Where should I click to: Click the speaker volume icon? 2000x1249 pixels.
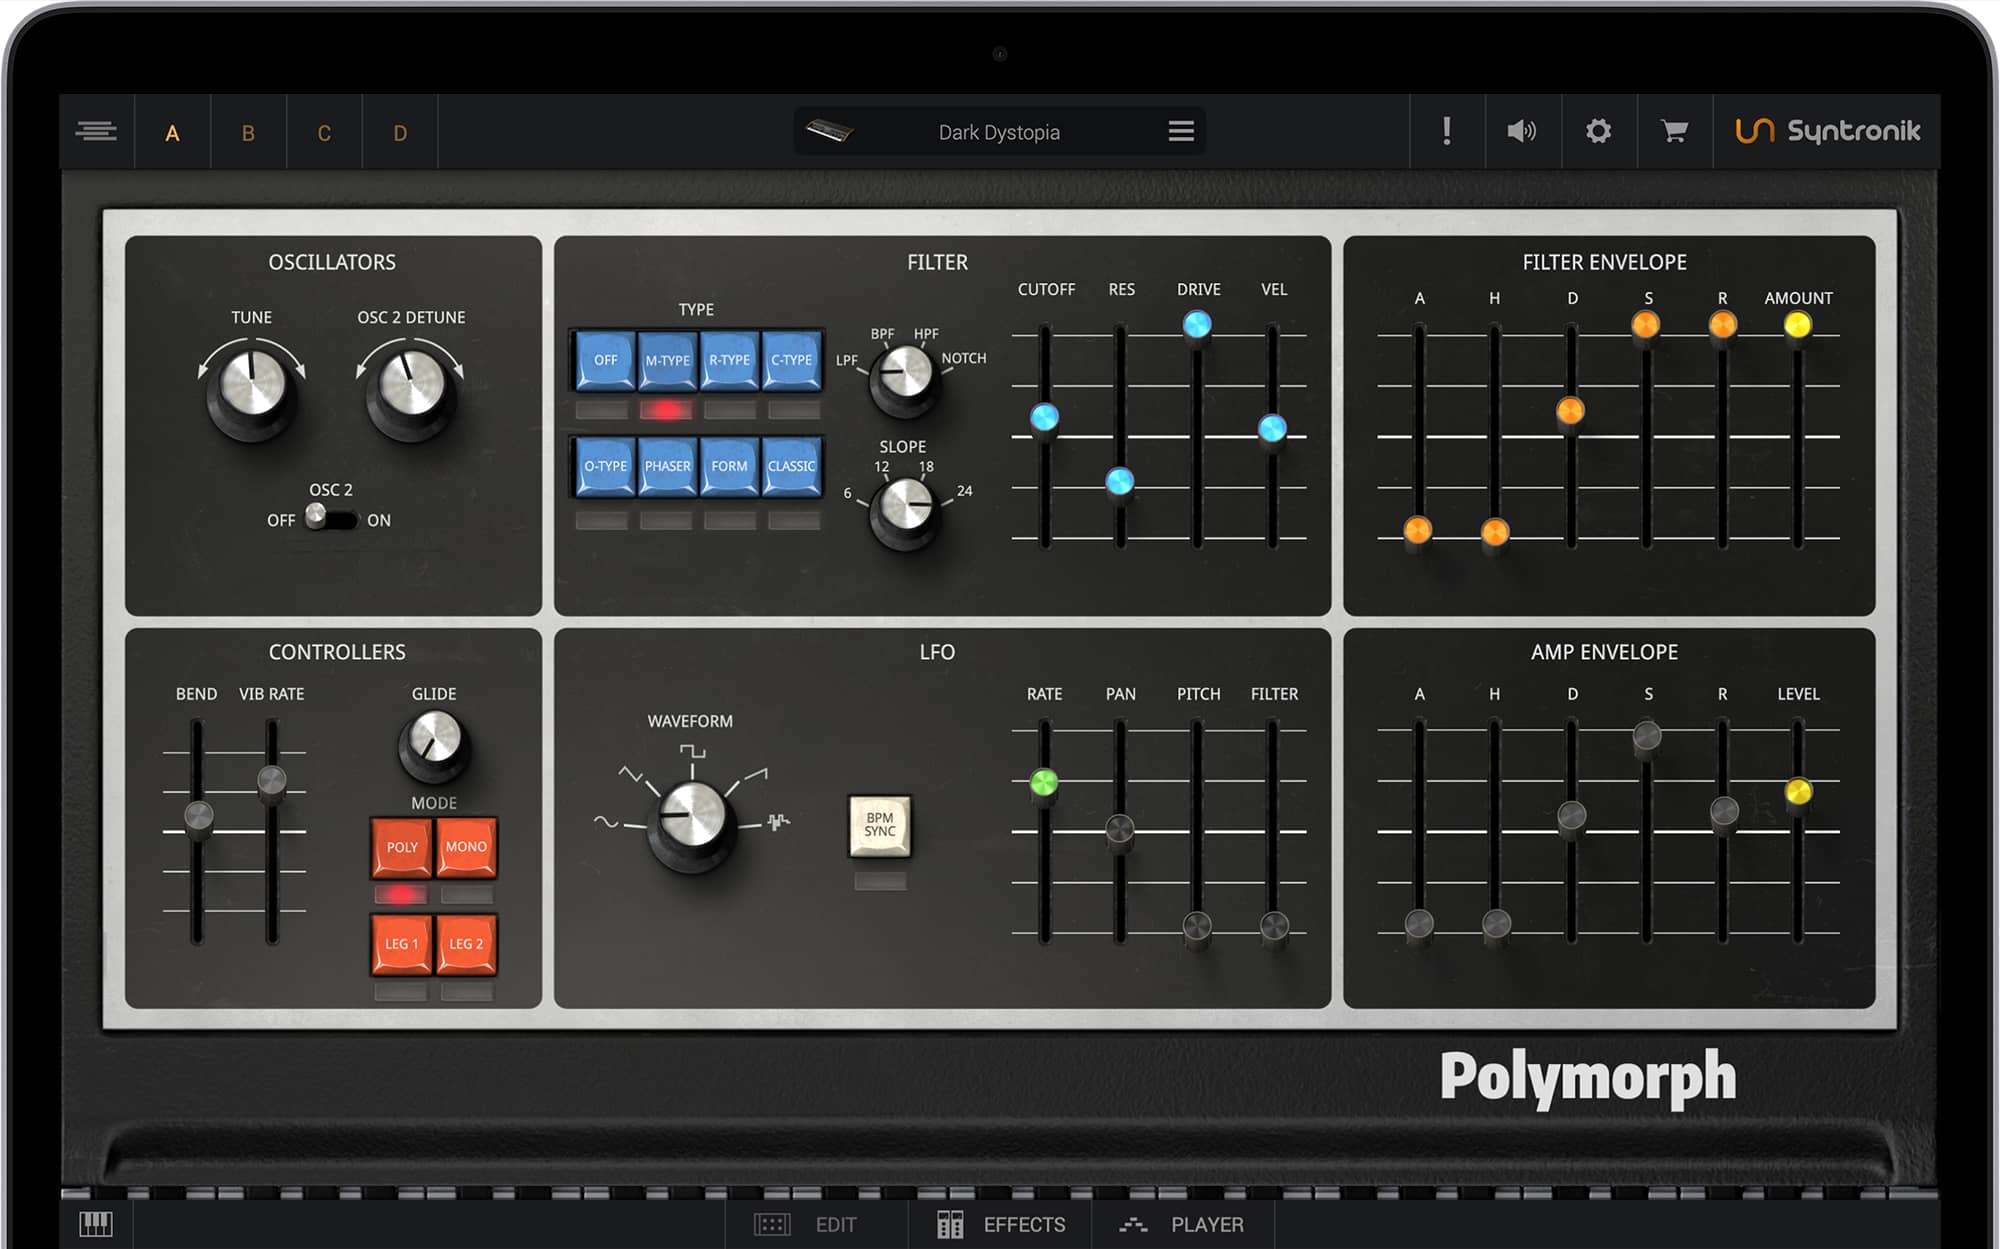click(1522, 131)
